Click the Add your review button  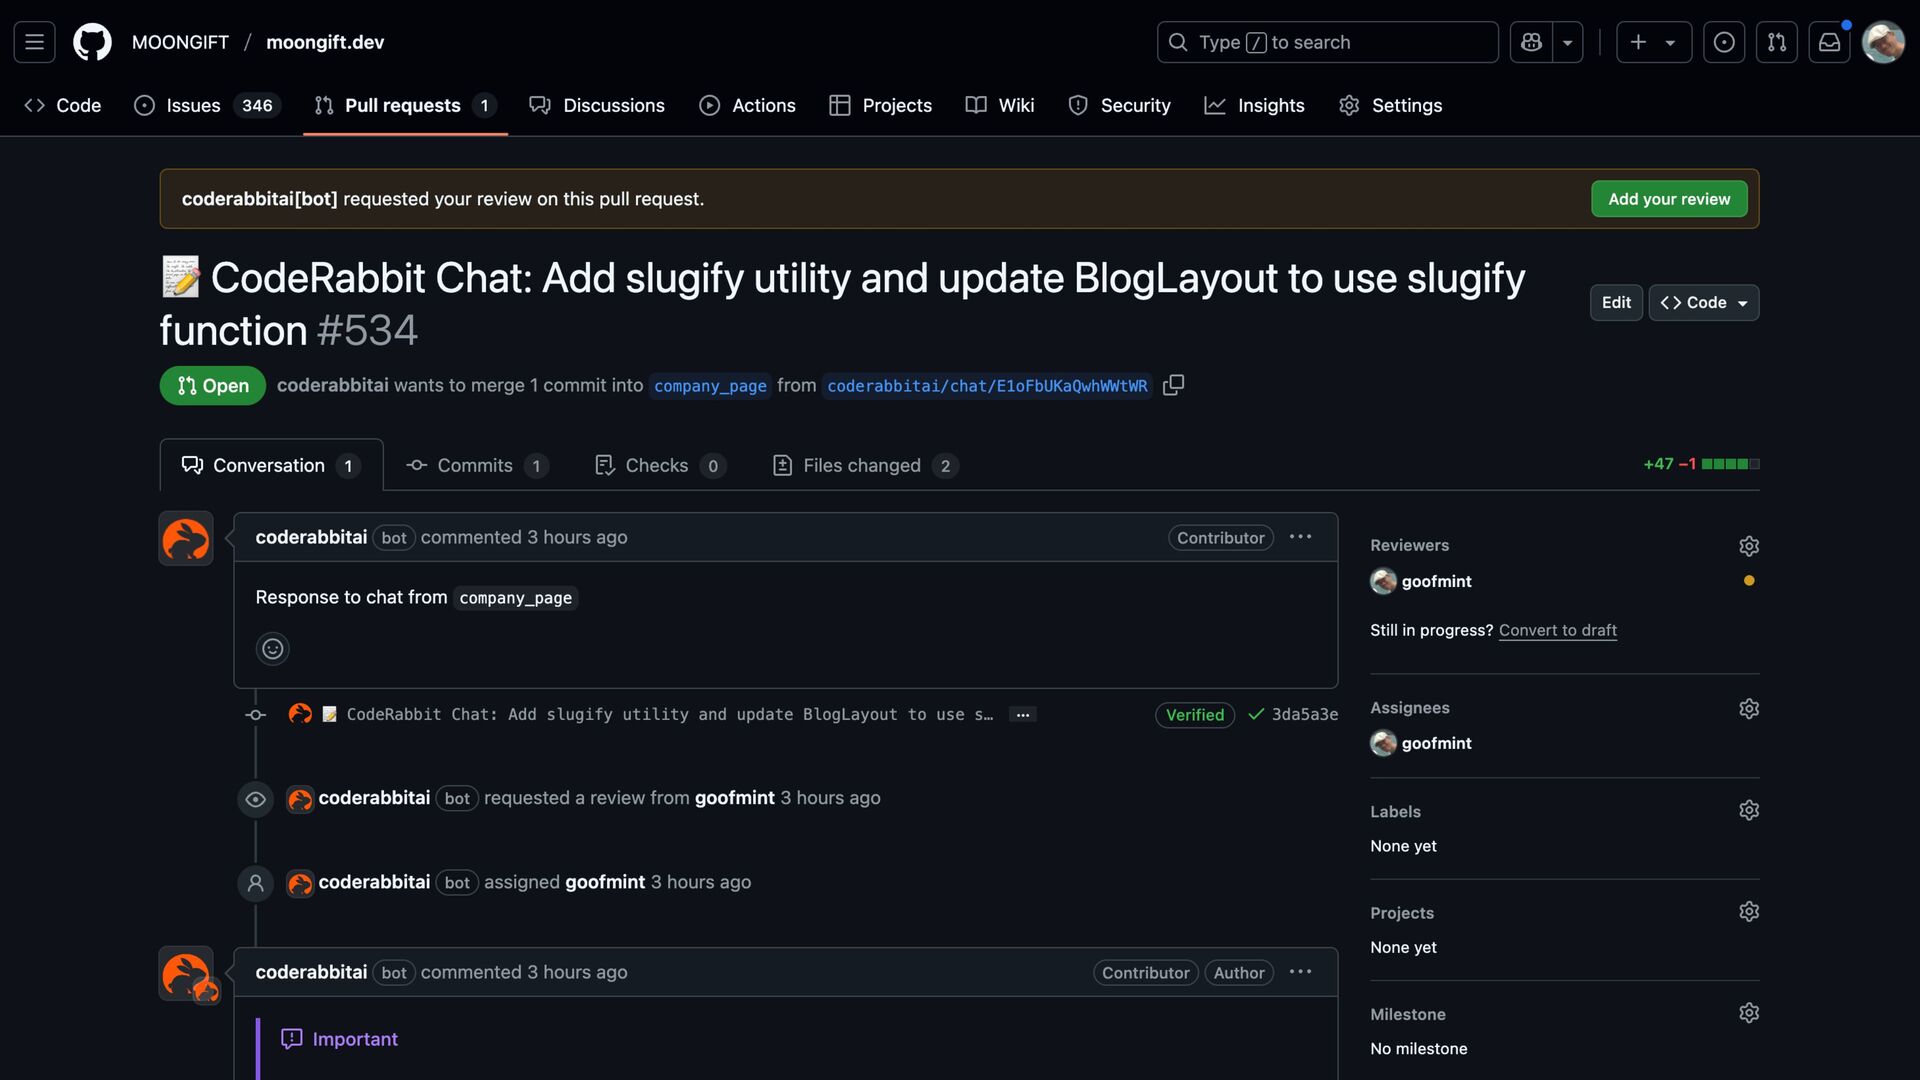[1668, 199]
